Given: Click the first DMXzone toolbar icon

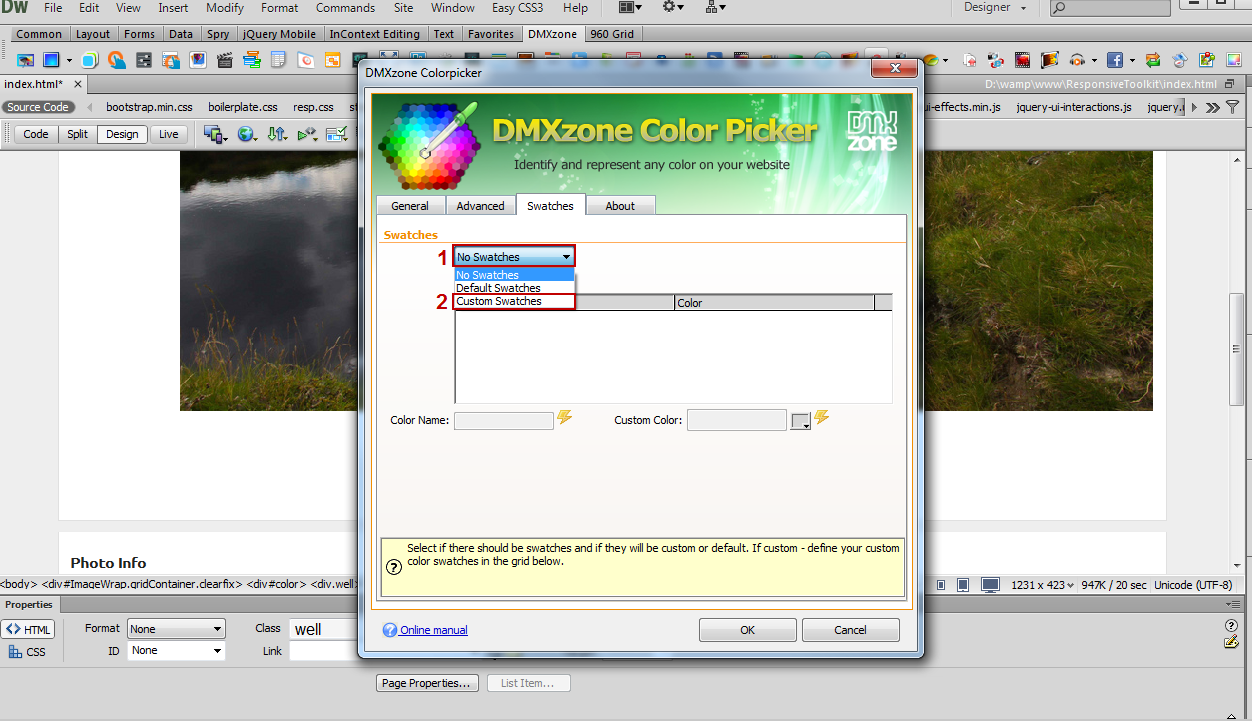Looking at the screenshot, I should click(x=26, y=60).
